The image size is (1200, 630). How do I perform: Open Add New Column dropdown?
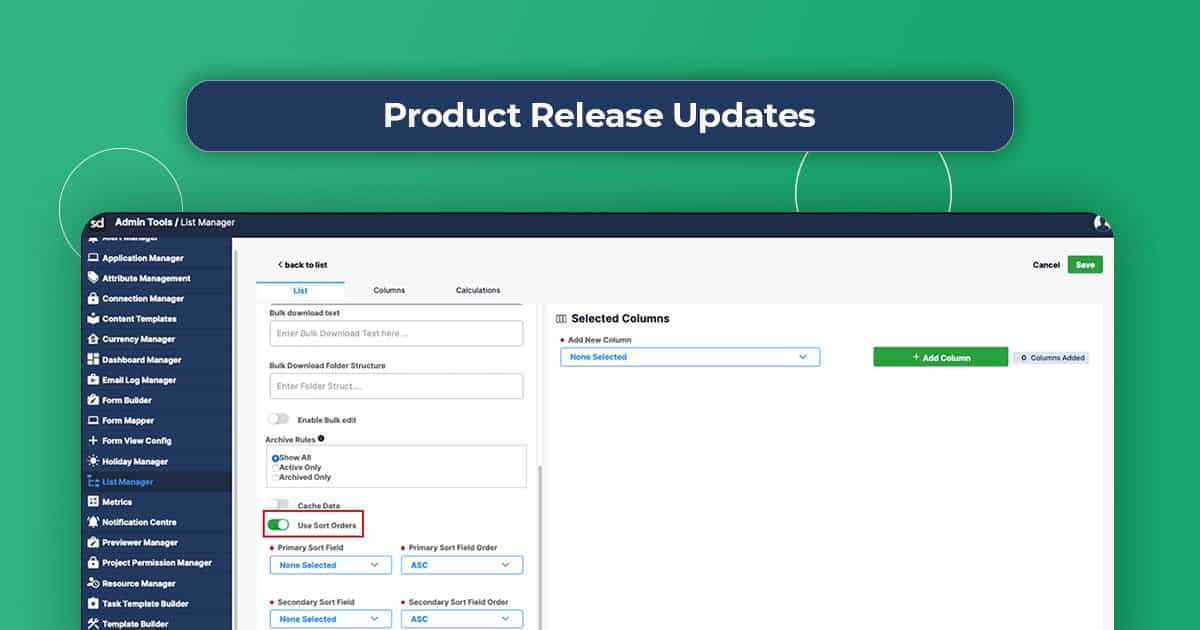[x=690, y=357]
